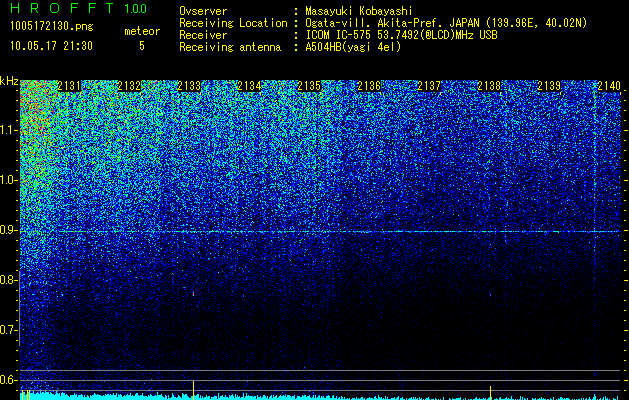Image resolution: width=629 pixels, height=400 pixels.
Task: Click the 2139 time marker
Action: pos(549,86)
